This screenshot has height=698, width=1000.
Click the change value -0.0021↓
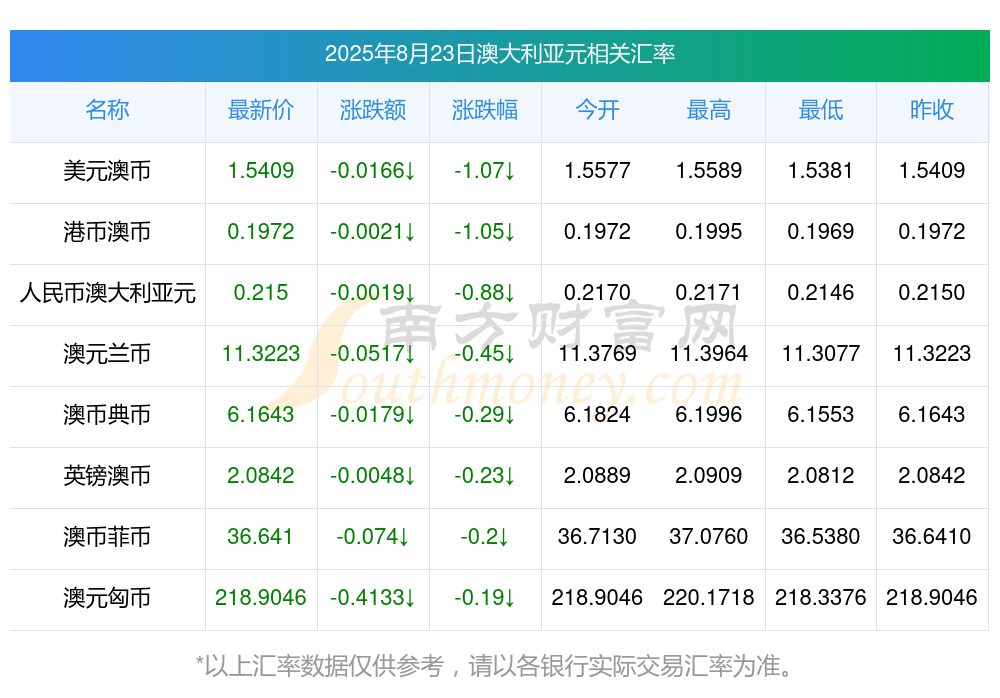click(x=373, y=232)
